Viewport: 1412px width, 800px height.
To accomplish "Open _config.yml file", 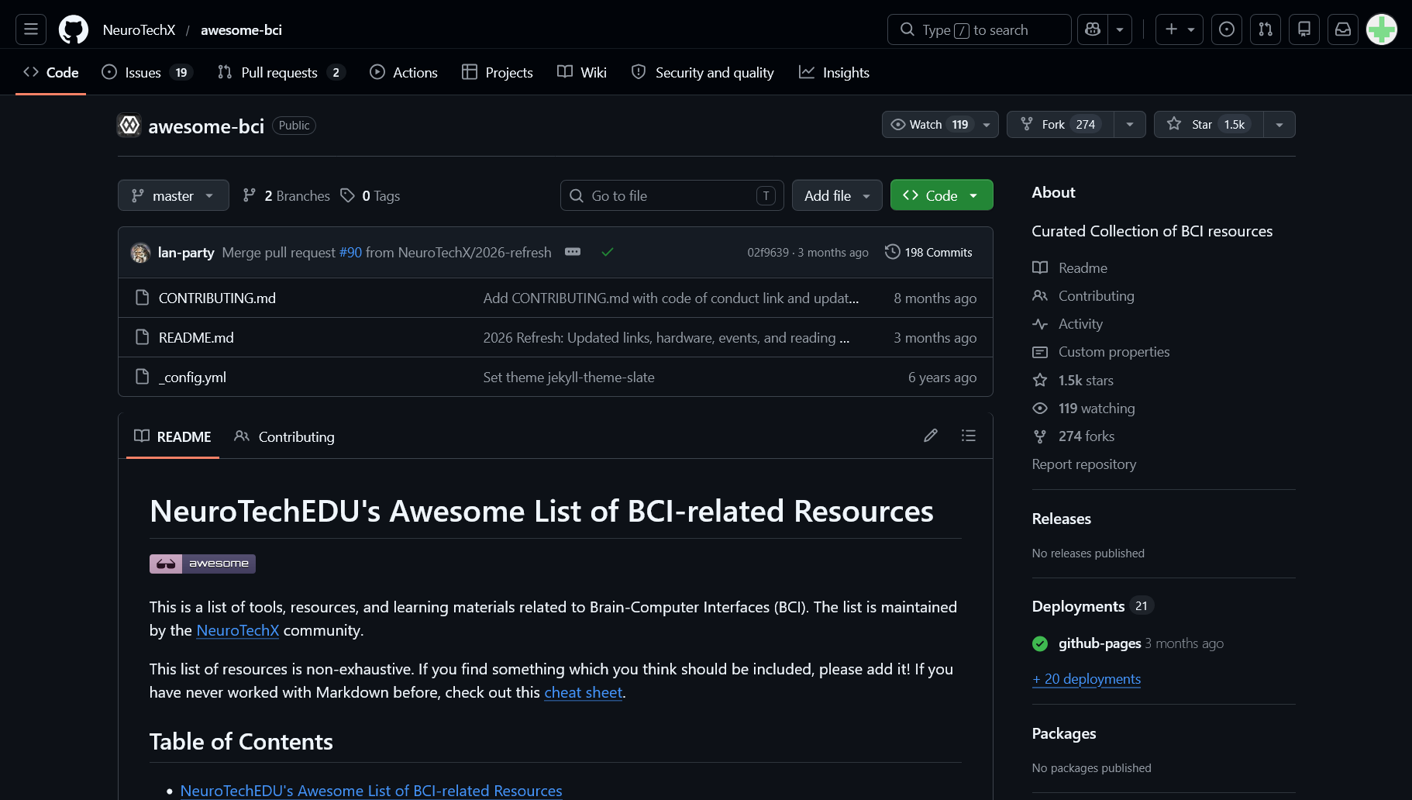I will [192, 377].
